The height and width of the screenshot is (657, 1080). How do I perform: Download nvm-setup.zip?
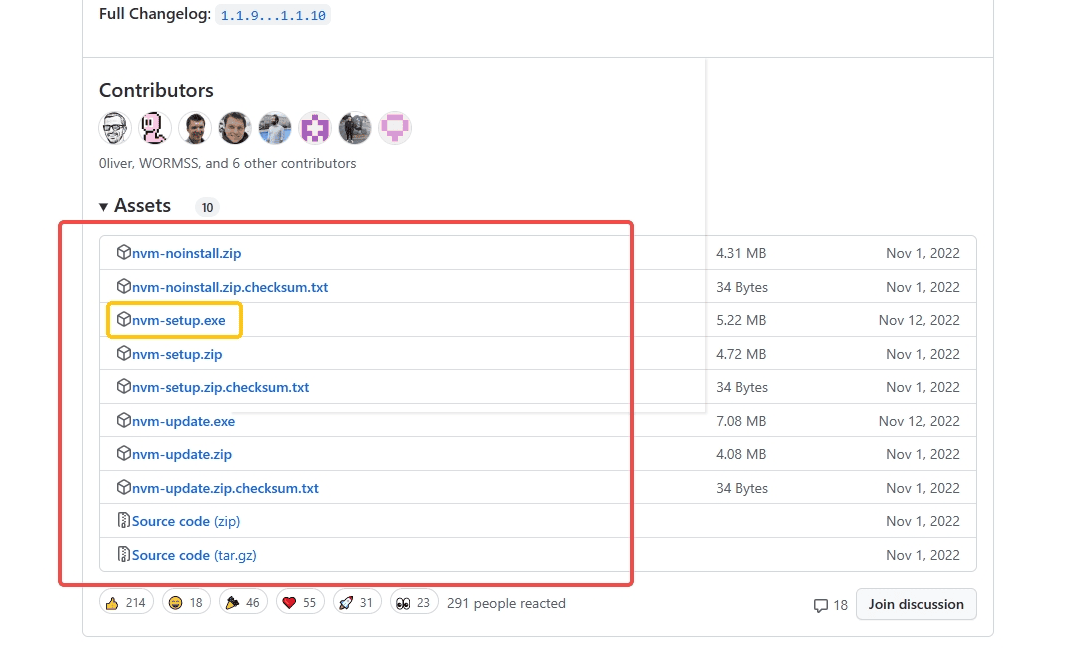click(177, 354)
